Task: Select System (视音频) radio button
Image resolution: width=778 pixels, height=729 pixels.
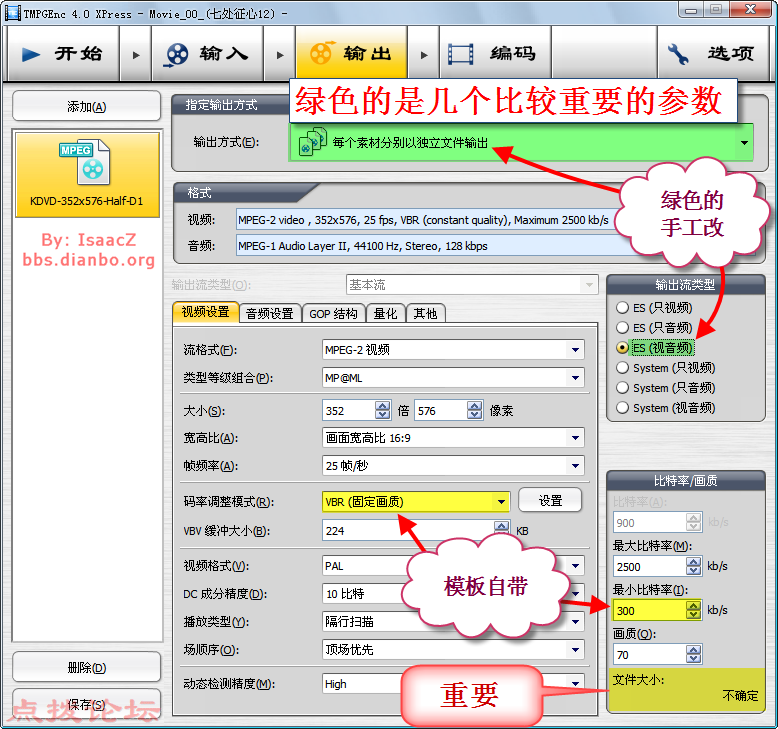Action: click(x=622, y=408)
